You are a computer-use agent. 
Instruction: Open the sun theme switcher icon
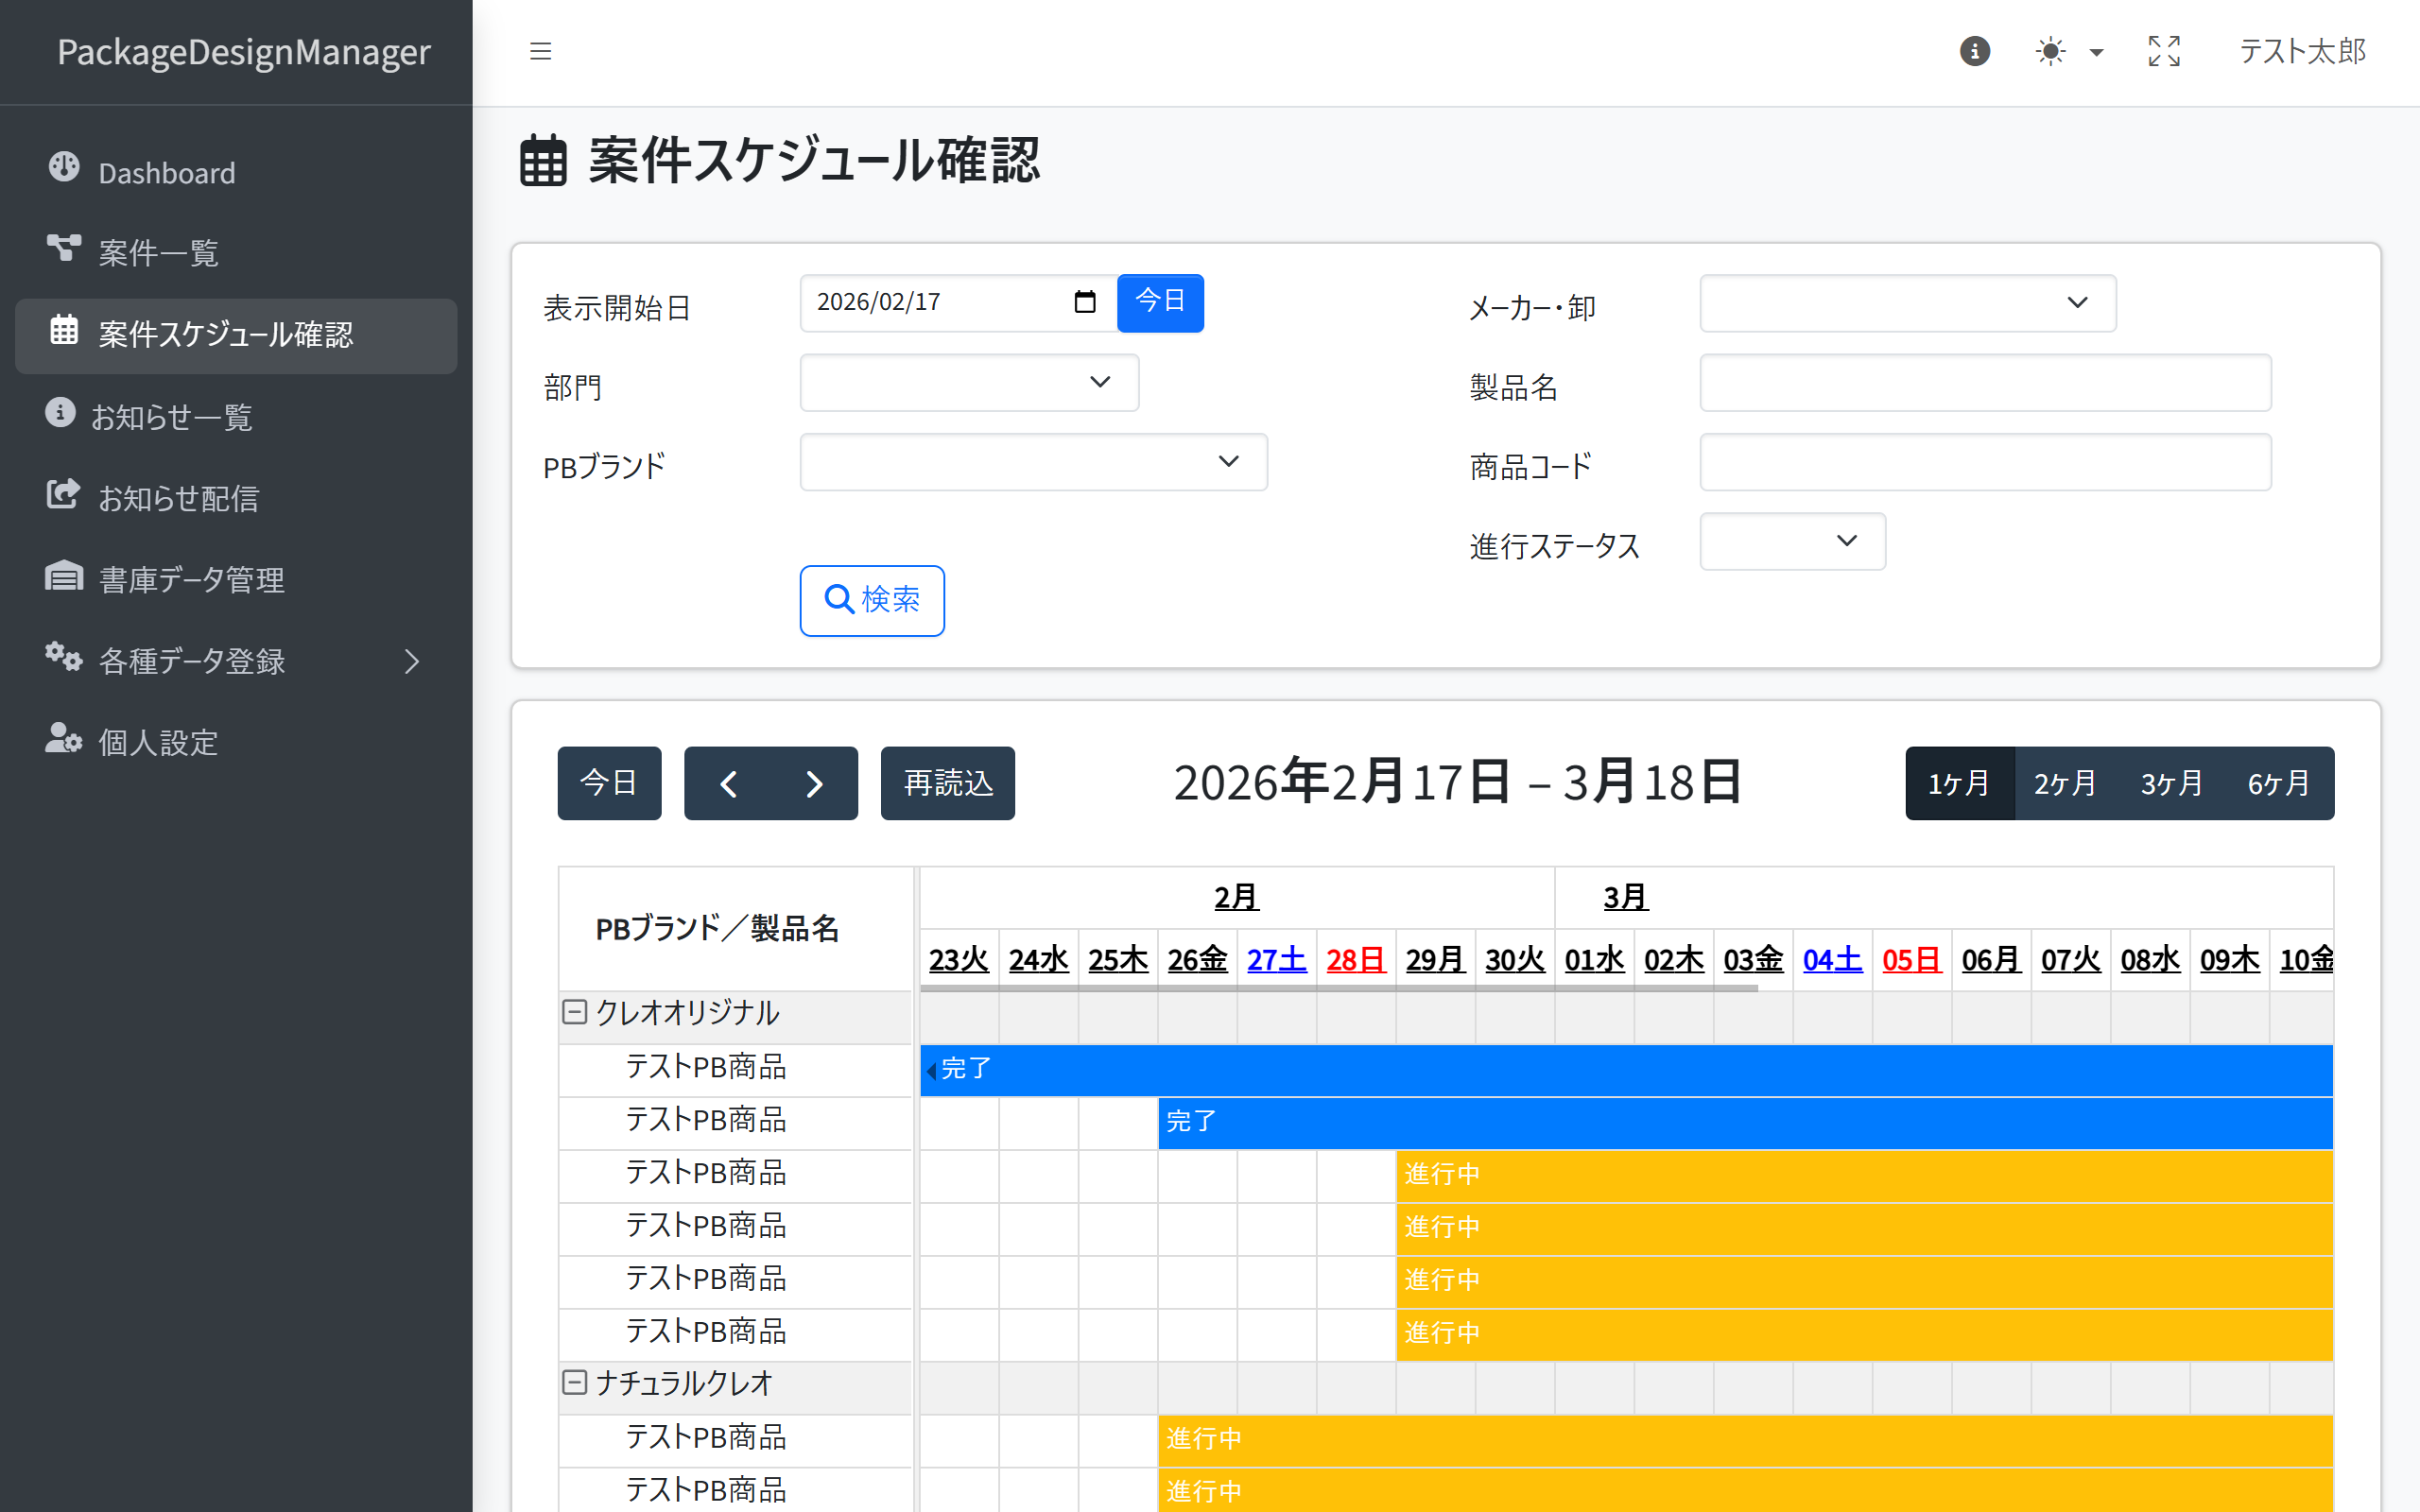tap(2051, 51)
